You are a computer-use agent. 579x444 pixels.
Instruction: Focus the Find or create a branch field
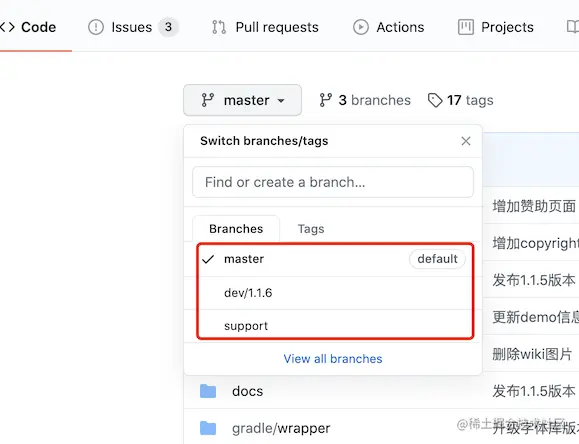333,182
